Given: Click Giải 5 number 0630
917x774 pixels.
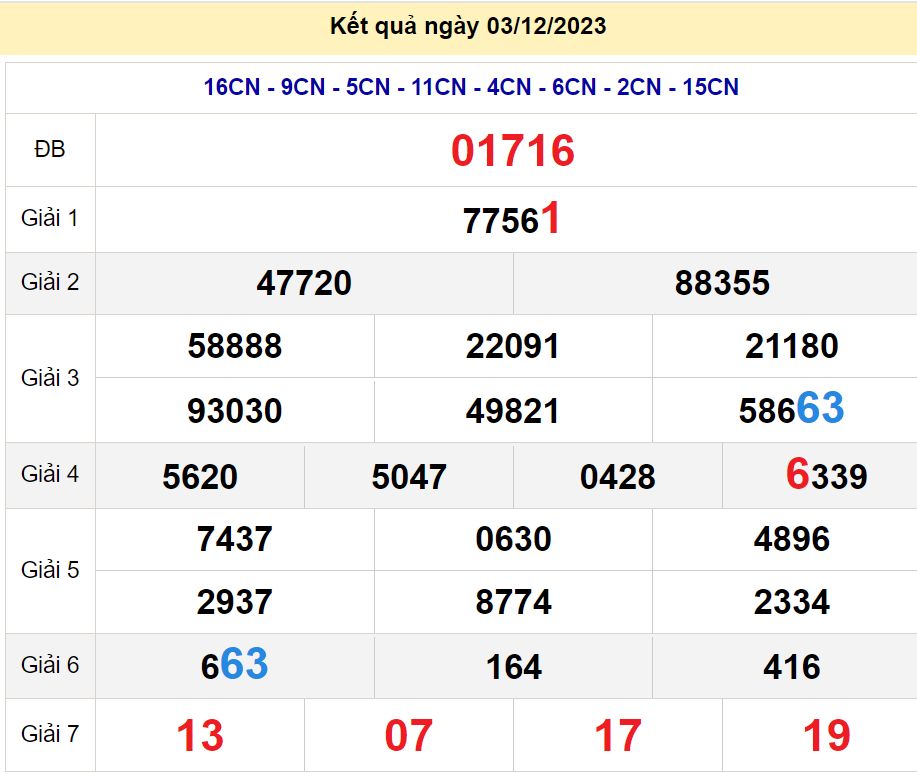Looking at the screenshot, I should 513,540.
